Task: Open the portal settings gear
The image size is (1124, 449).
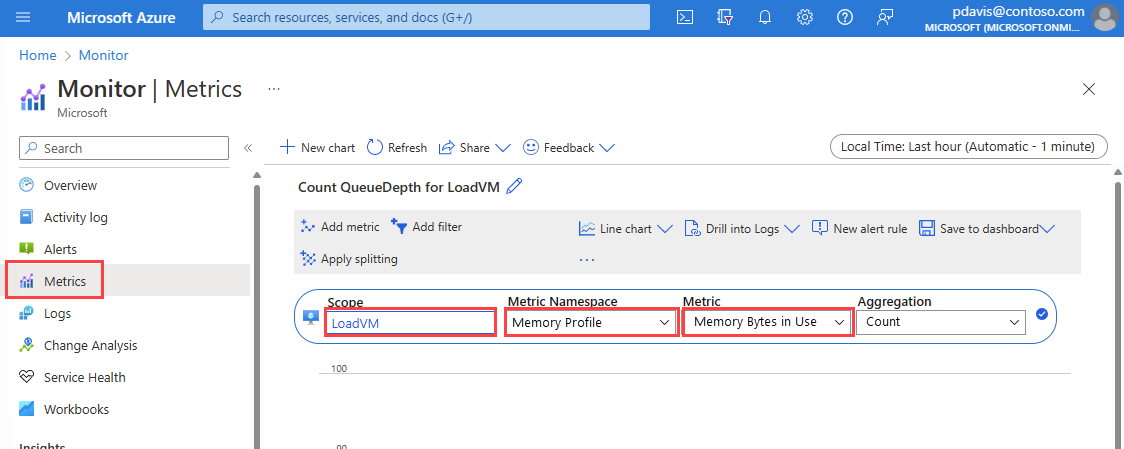Action: pos(805,17)
